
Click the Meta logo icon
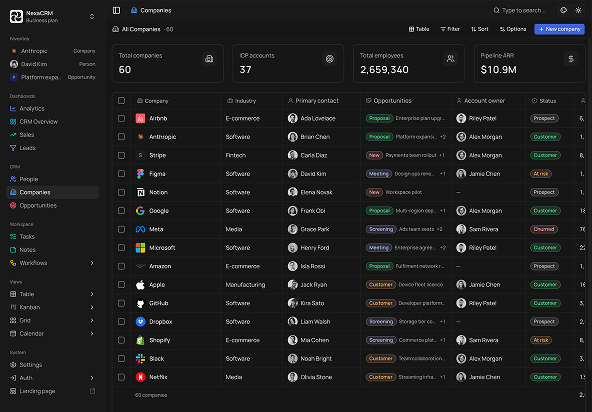[x=140, y=230]
